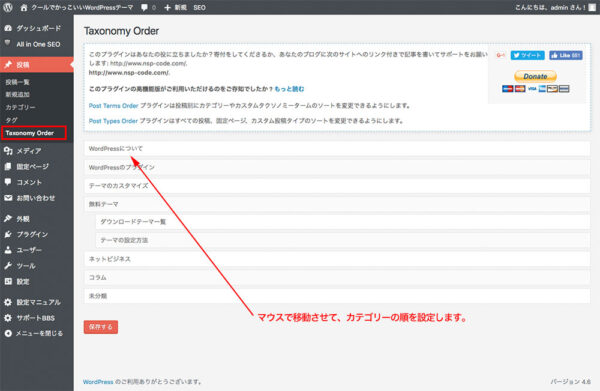Screen dimensions: 600x391
Task: Collapse the sidebar via メニューを閉じる
Action: click(x=34, y=333)
